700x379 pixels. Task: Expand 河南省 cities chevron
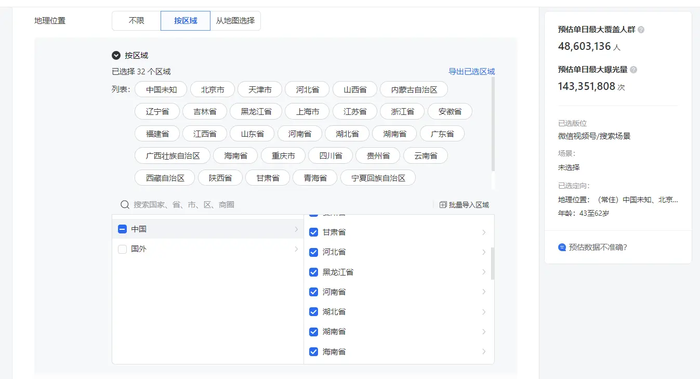(x=484, y=292)
